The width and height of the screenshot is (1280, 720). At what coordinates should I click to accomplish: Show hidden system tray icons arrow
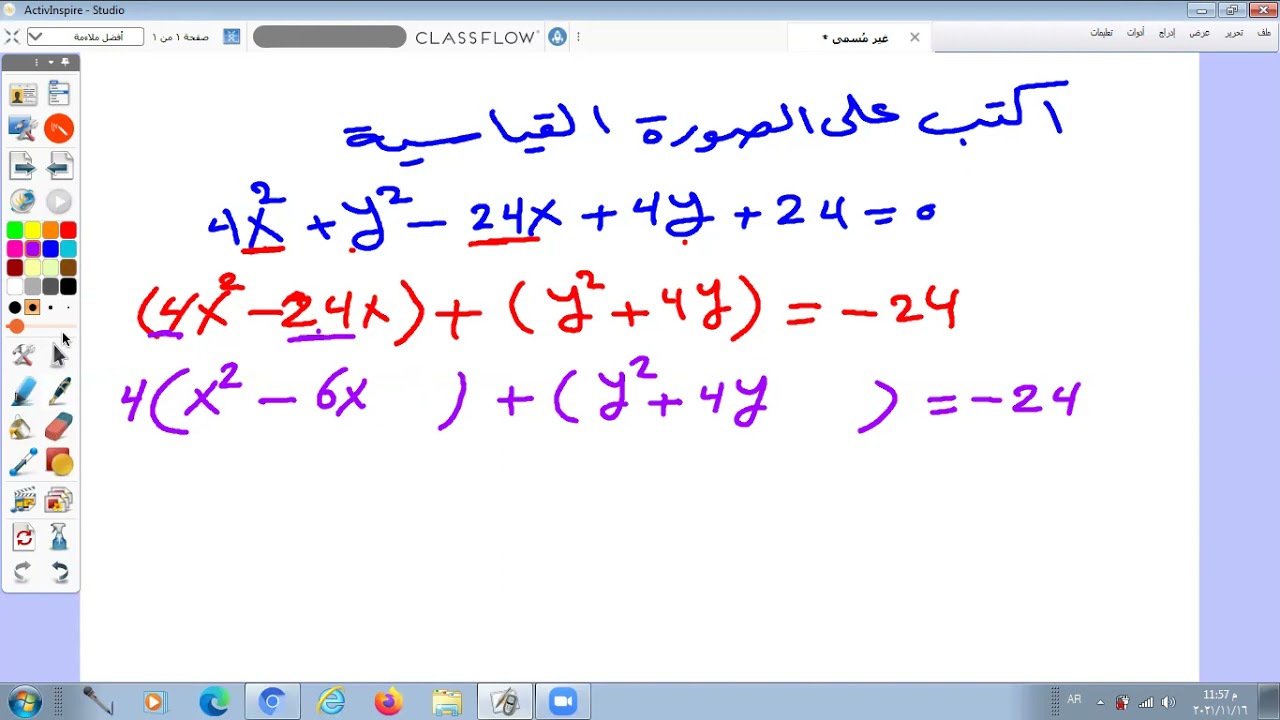1100,702
